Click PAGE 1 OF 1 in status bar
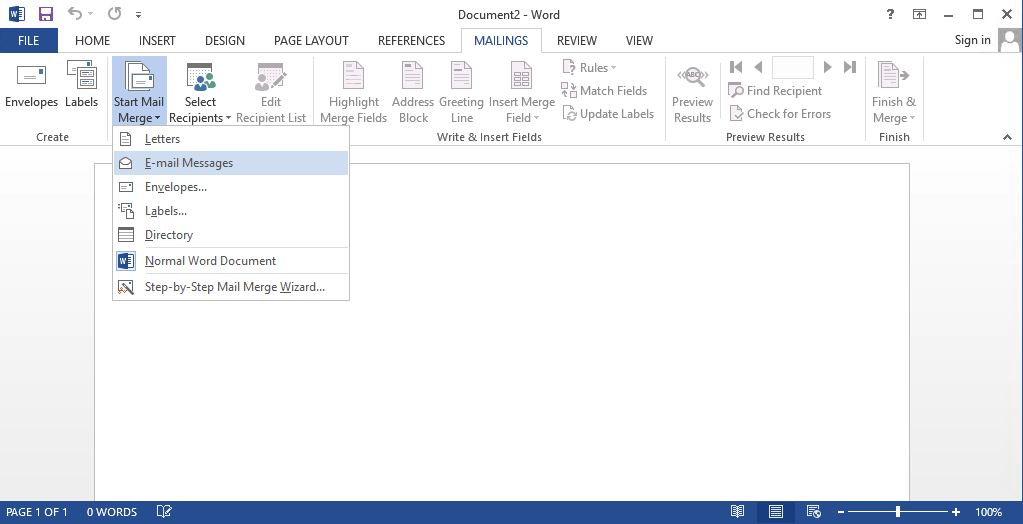Image resolution: width=1023 pixels, height=524 pixels. coord(37,512)
